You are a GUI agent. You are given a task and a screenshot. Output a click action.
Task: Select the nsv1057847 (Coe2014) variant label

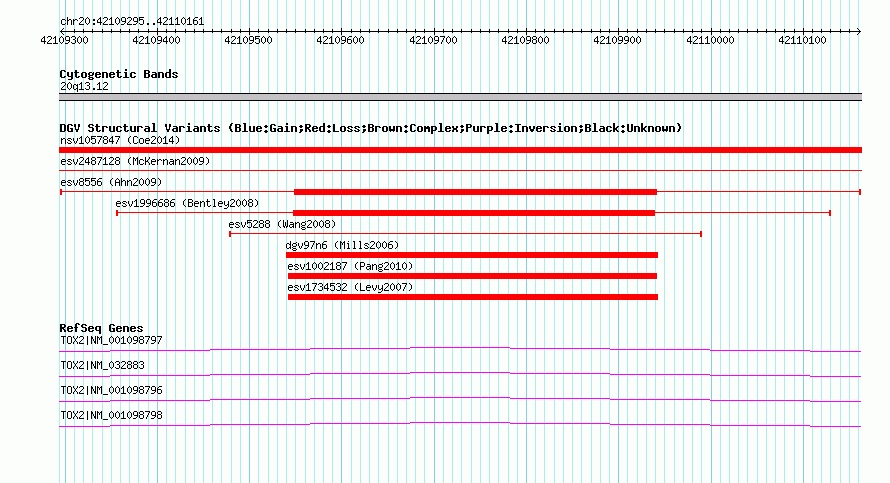pos(120,140)
